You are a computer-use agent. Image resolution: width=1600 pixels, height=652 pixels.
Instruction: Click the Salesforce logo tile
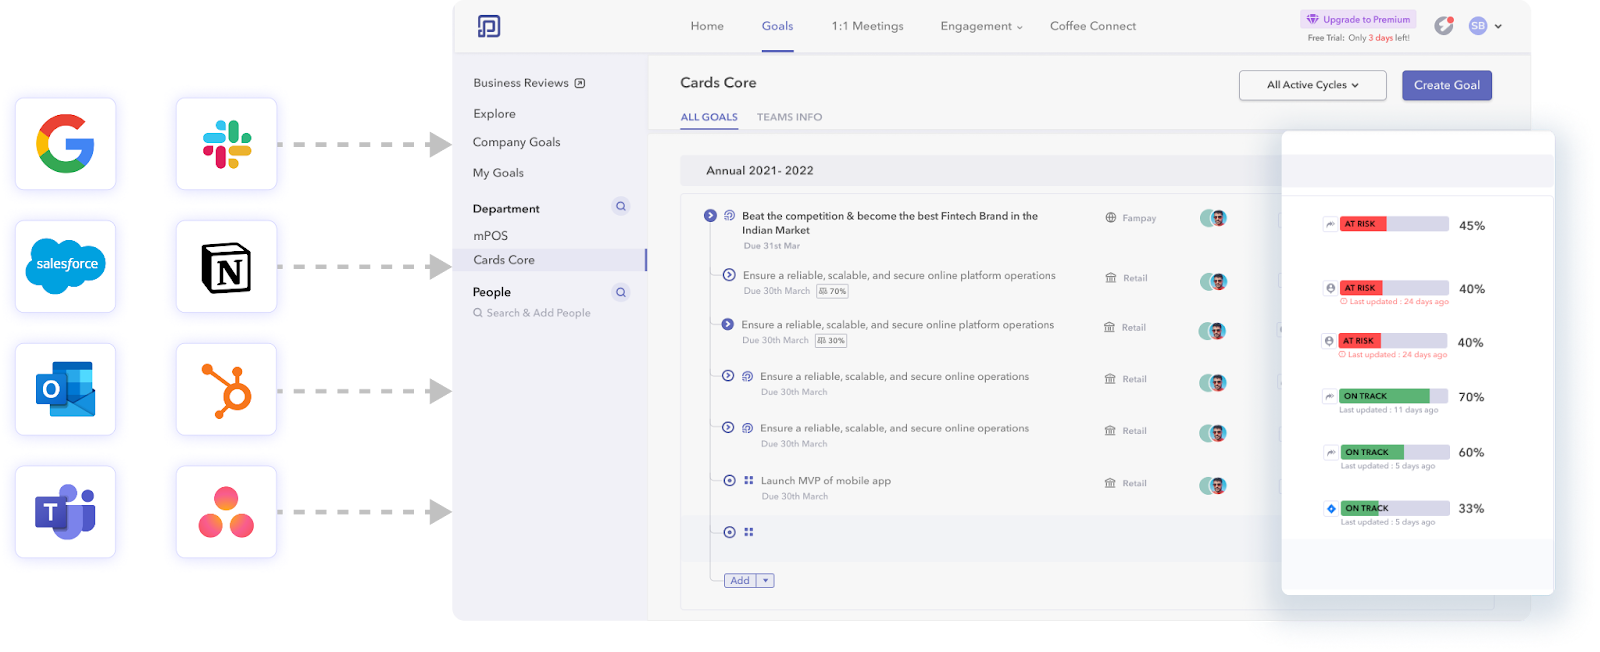(x=66, y=266)
